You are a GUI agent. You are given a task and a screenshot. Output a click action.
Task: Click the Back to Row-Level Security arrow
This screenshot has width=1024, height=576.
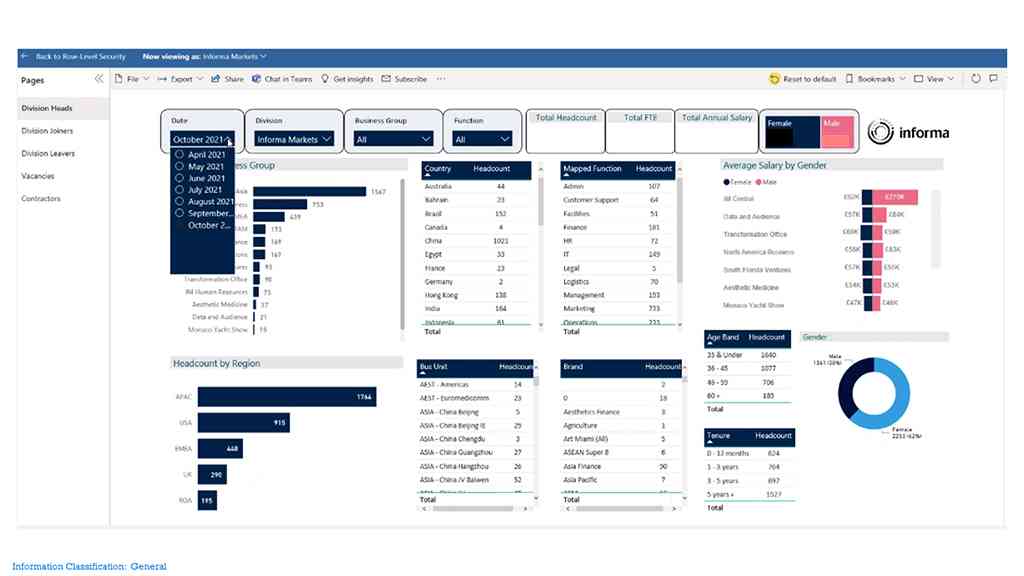click(x=25, y=57)
